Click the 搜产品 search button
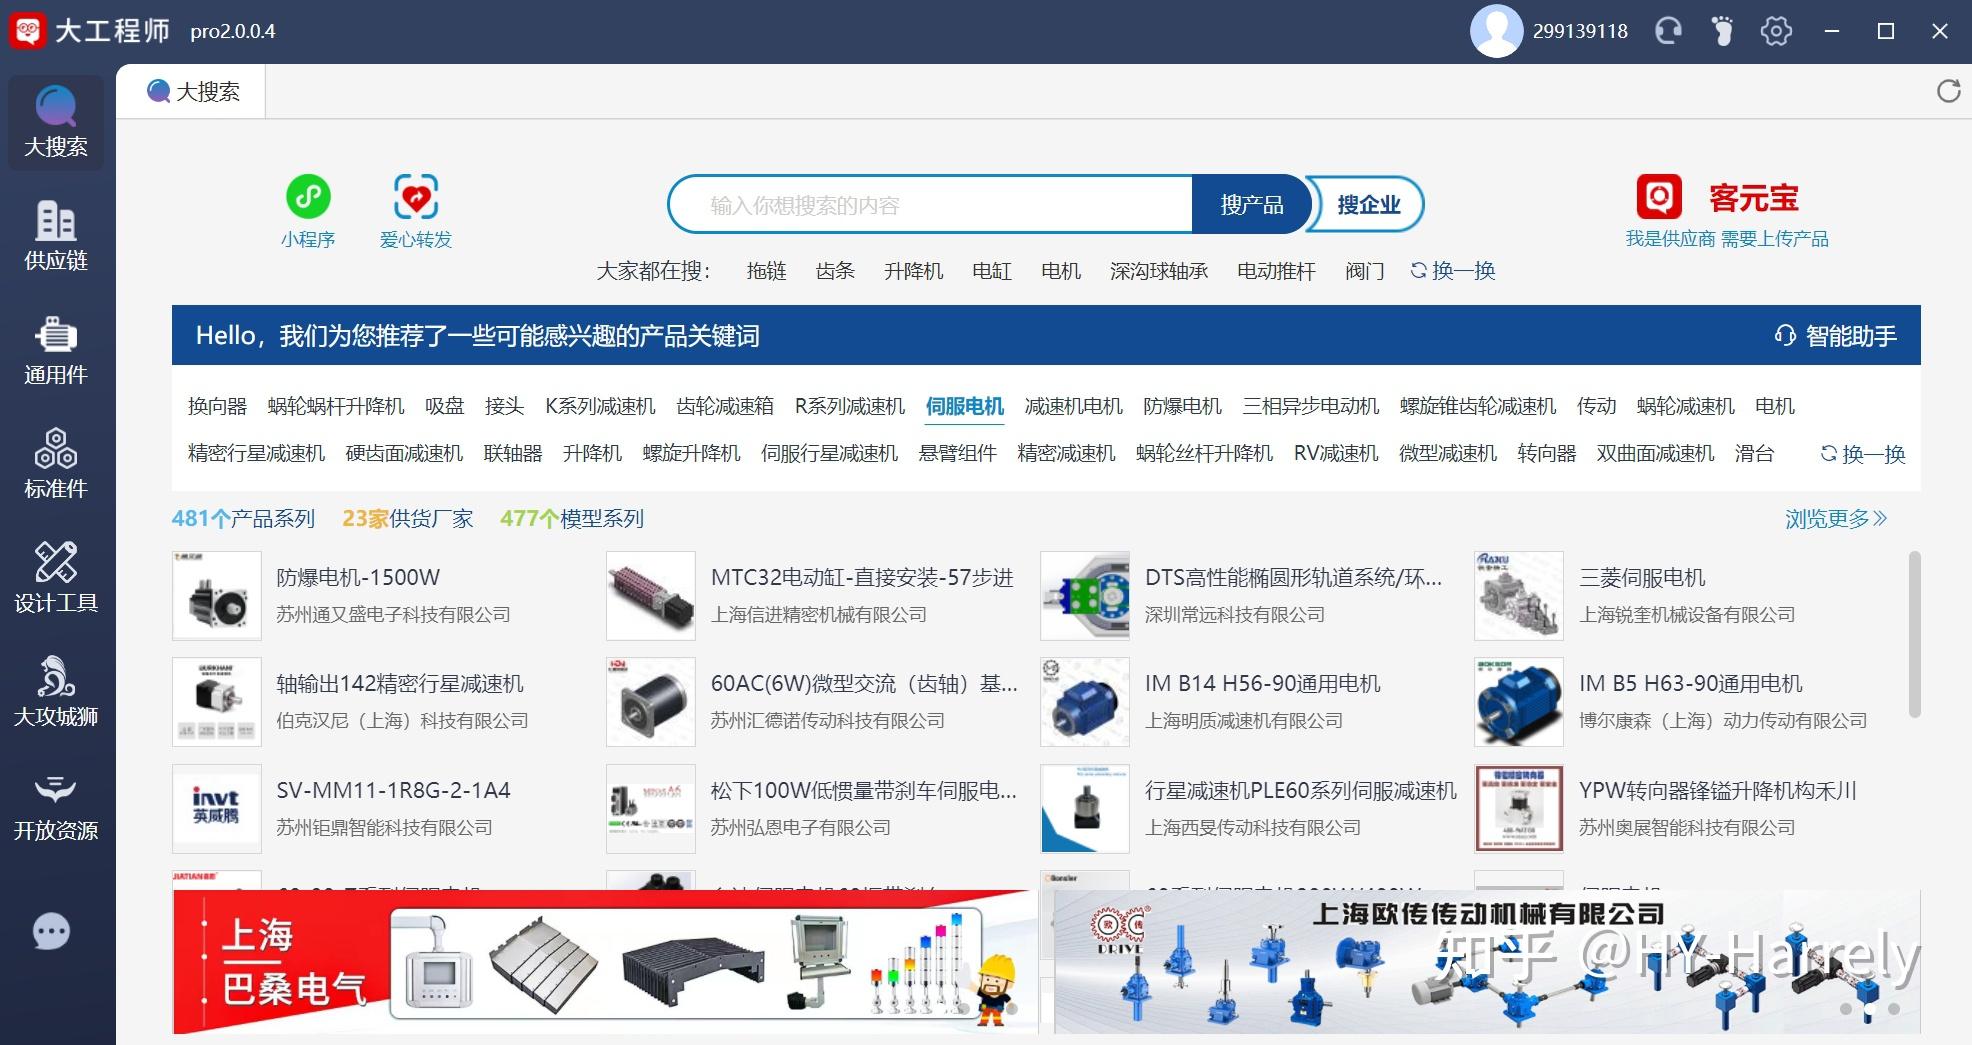 (x=1251, y=203)
